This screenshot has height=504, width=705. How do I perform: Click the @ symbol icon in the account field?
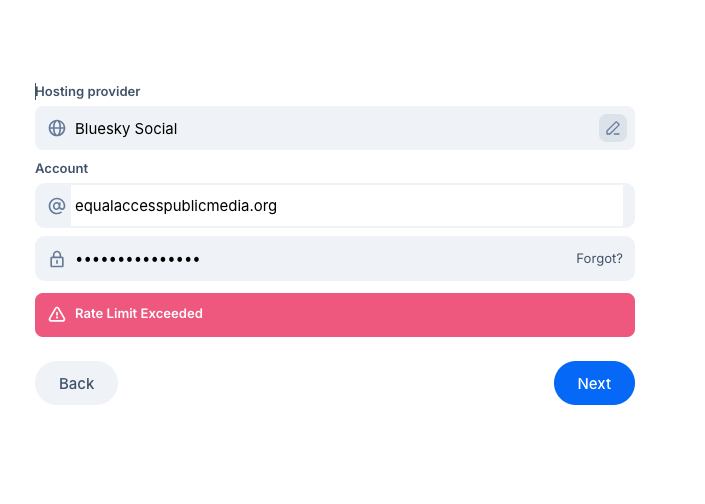pos(57,206)
